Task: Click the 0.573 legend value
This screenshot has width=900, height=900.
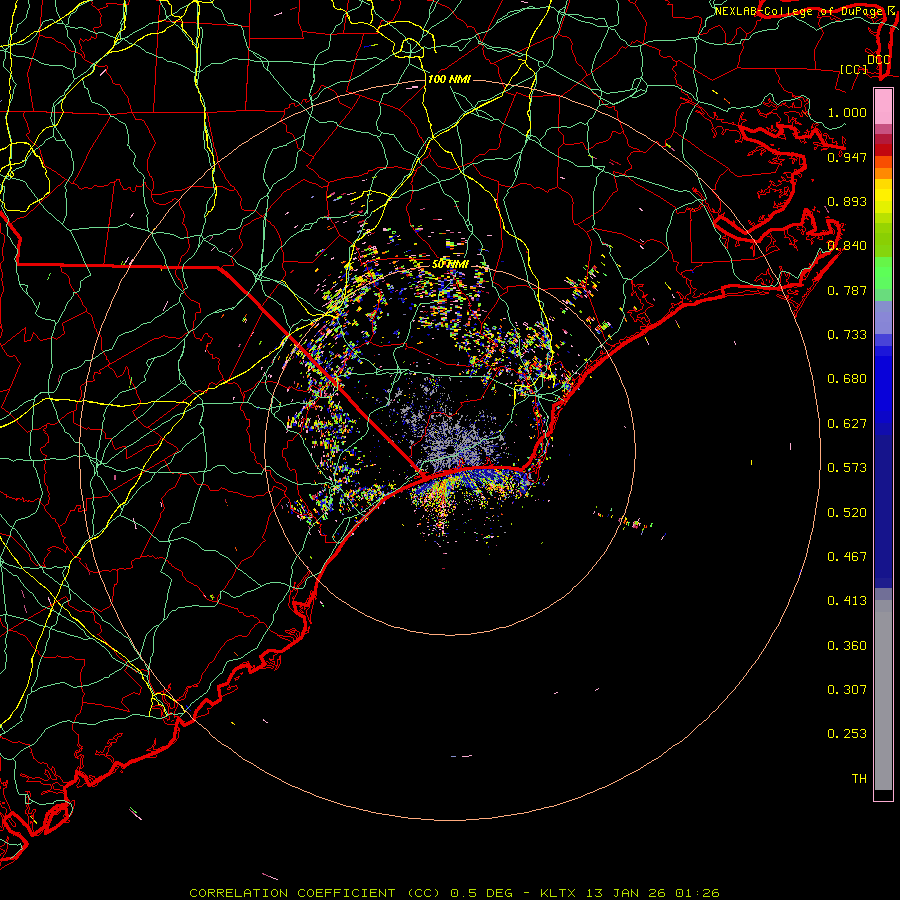Action: click(847, 468)
